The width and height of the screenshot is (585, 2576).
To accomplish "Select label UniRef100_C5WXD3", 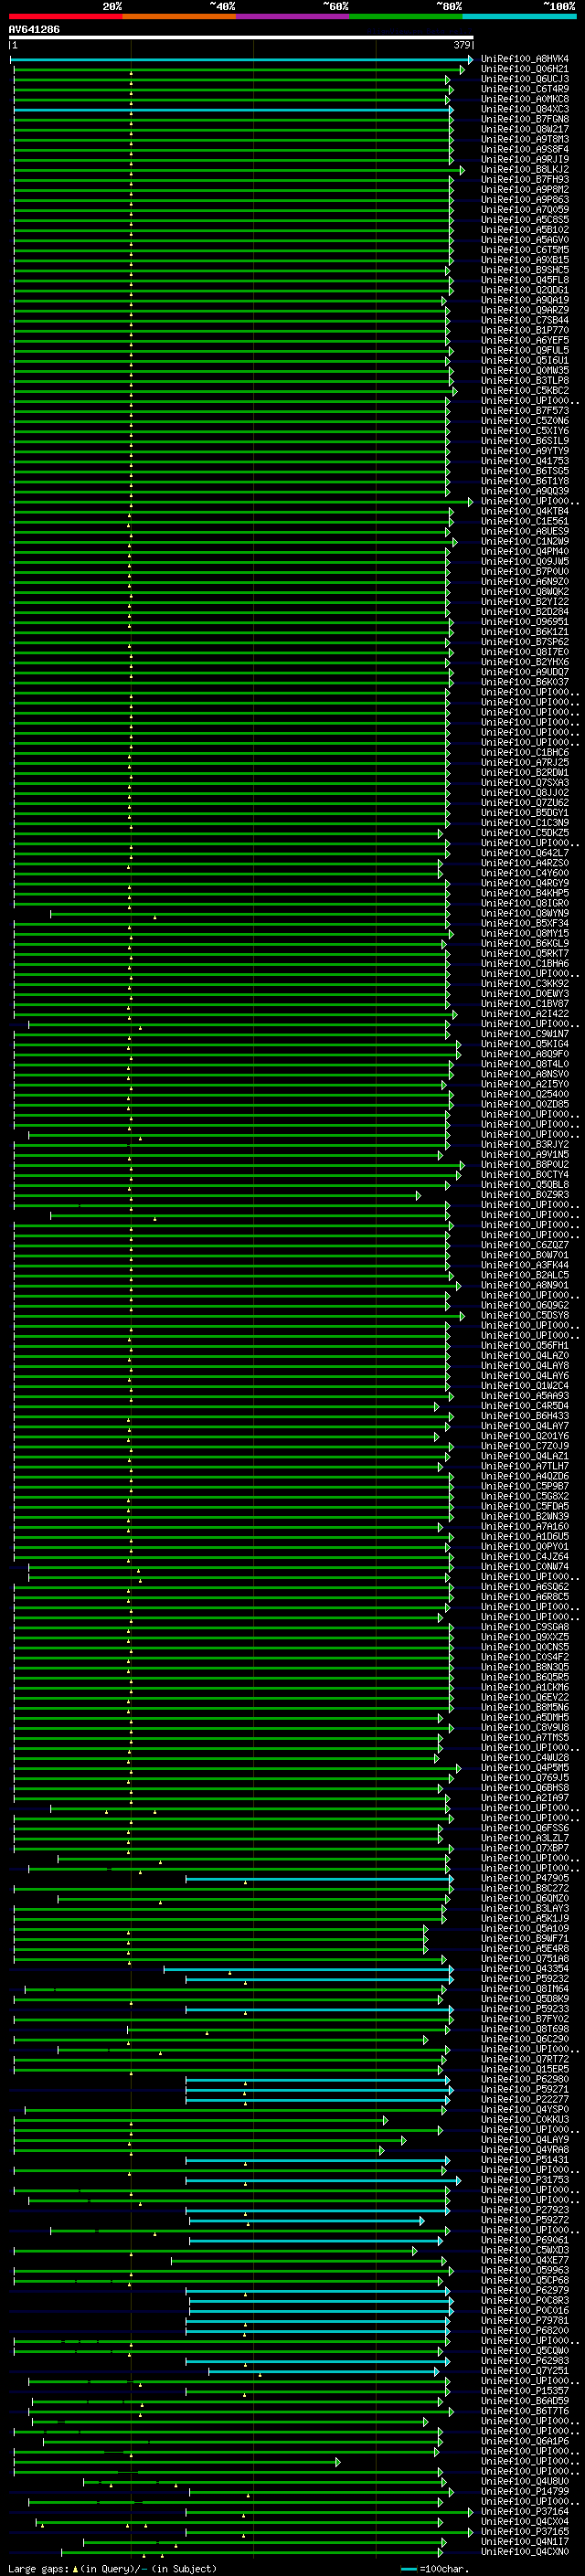I will (525, 2249).
